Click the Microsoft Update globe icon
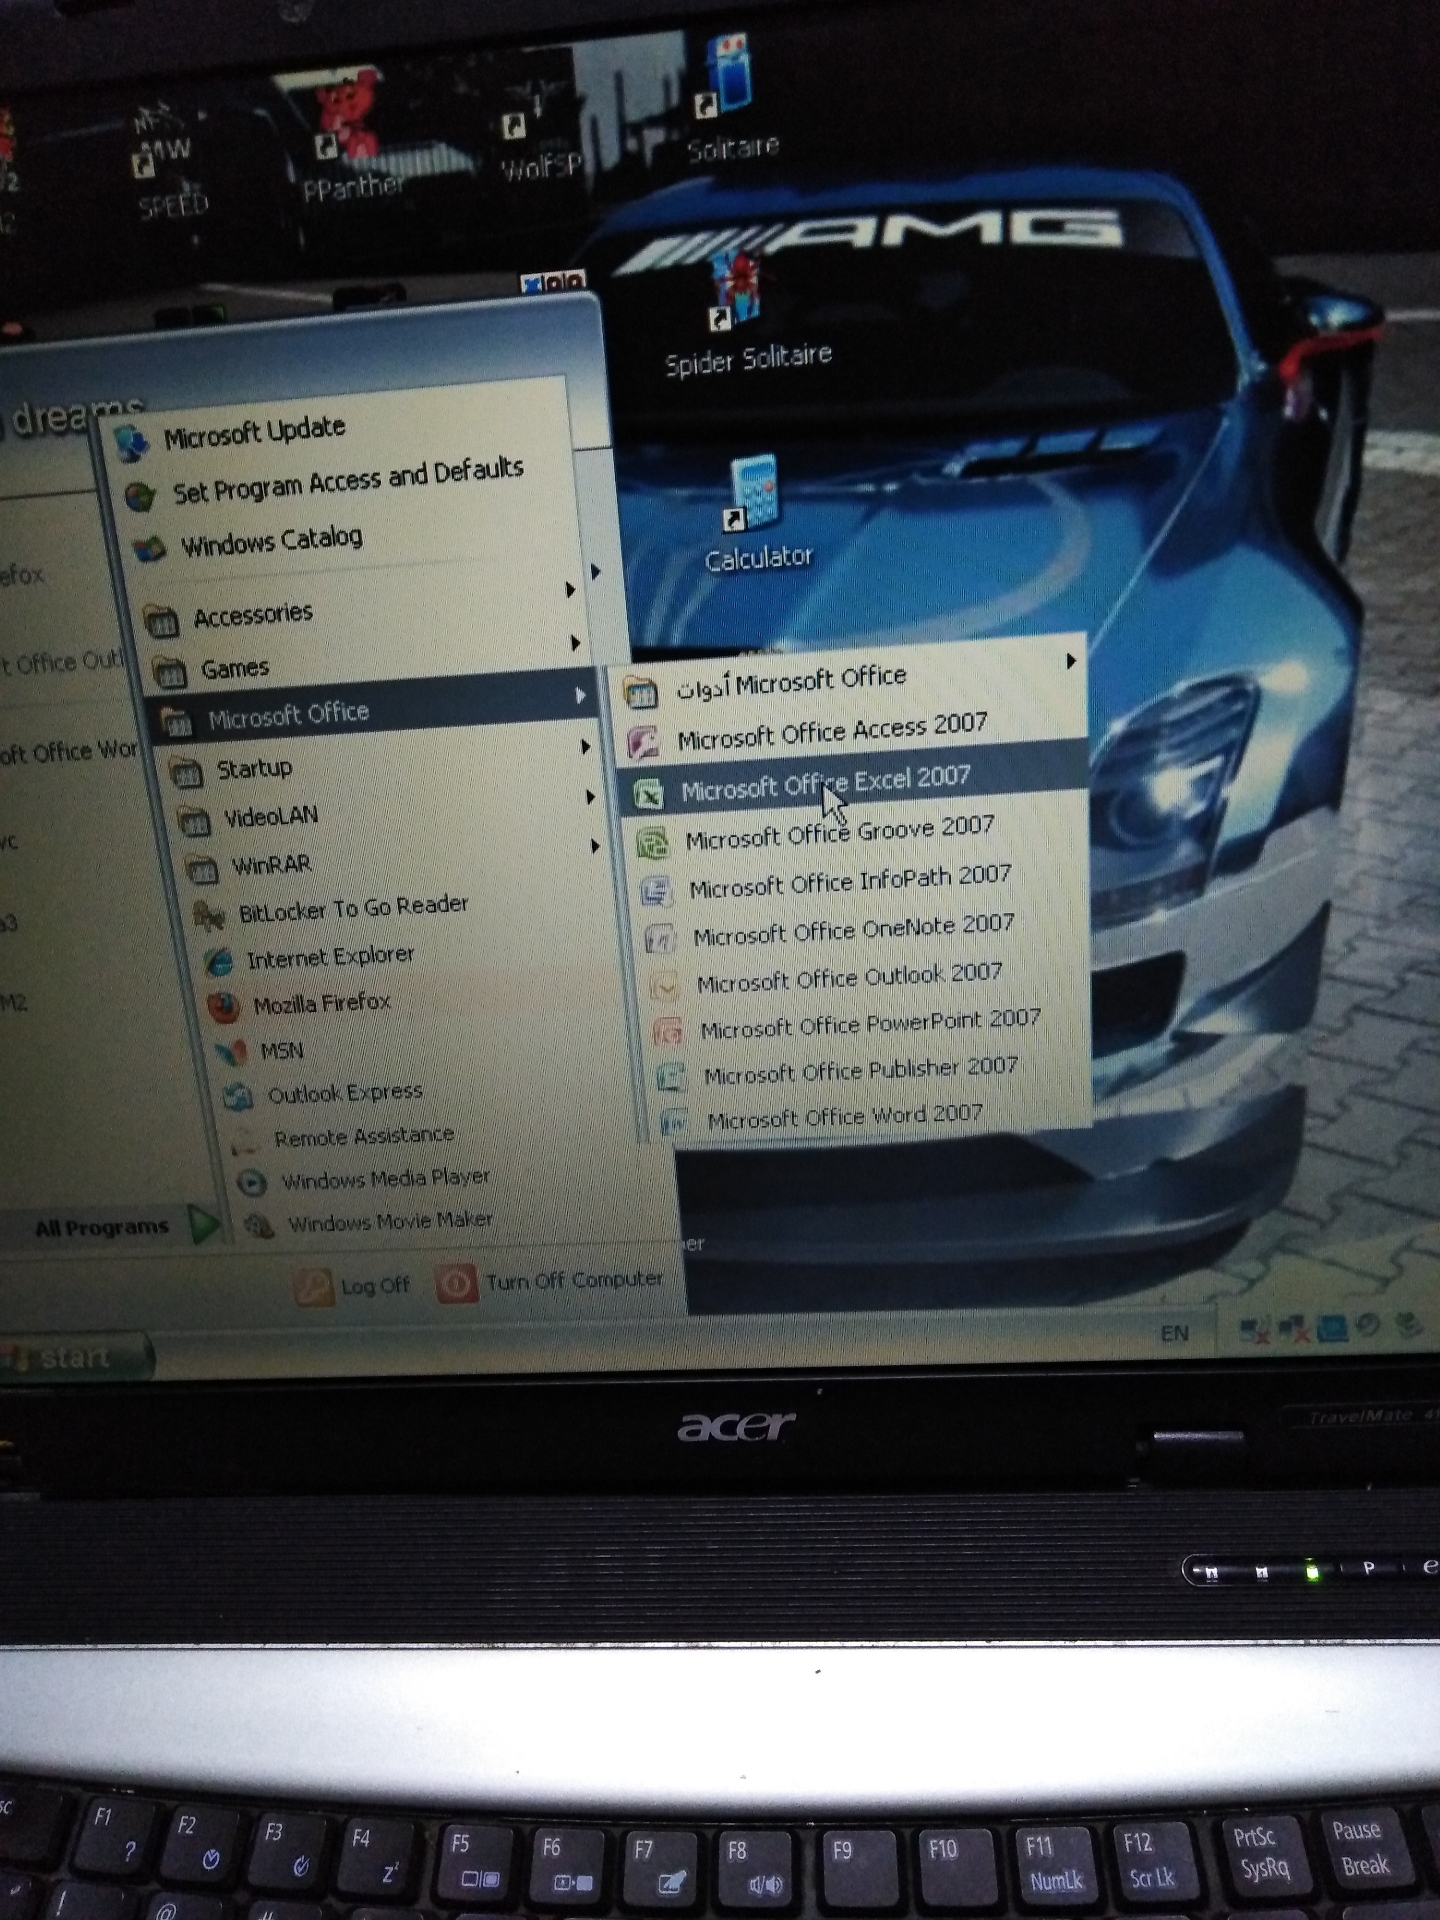The image size is (1440, 1920). pos(132,443)
